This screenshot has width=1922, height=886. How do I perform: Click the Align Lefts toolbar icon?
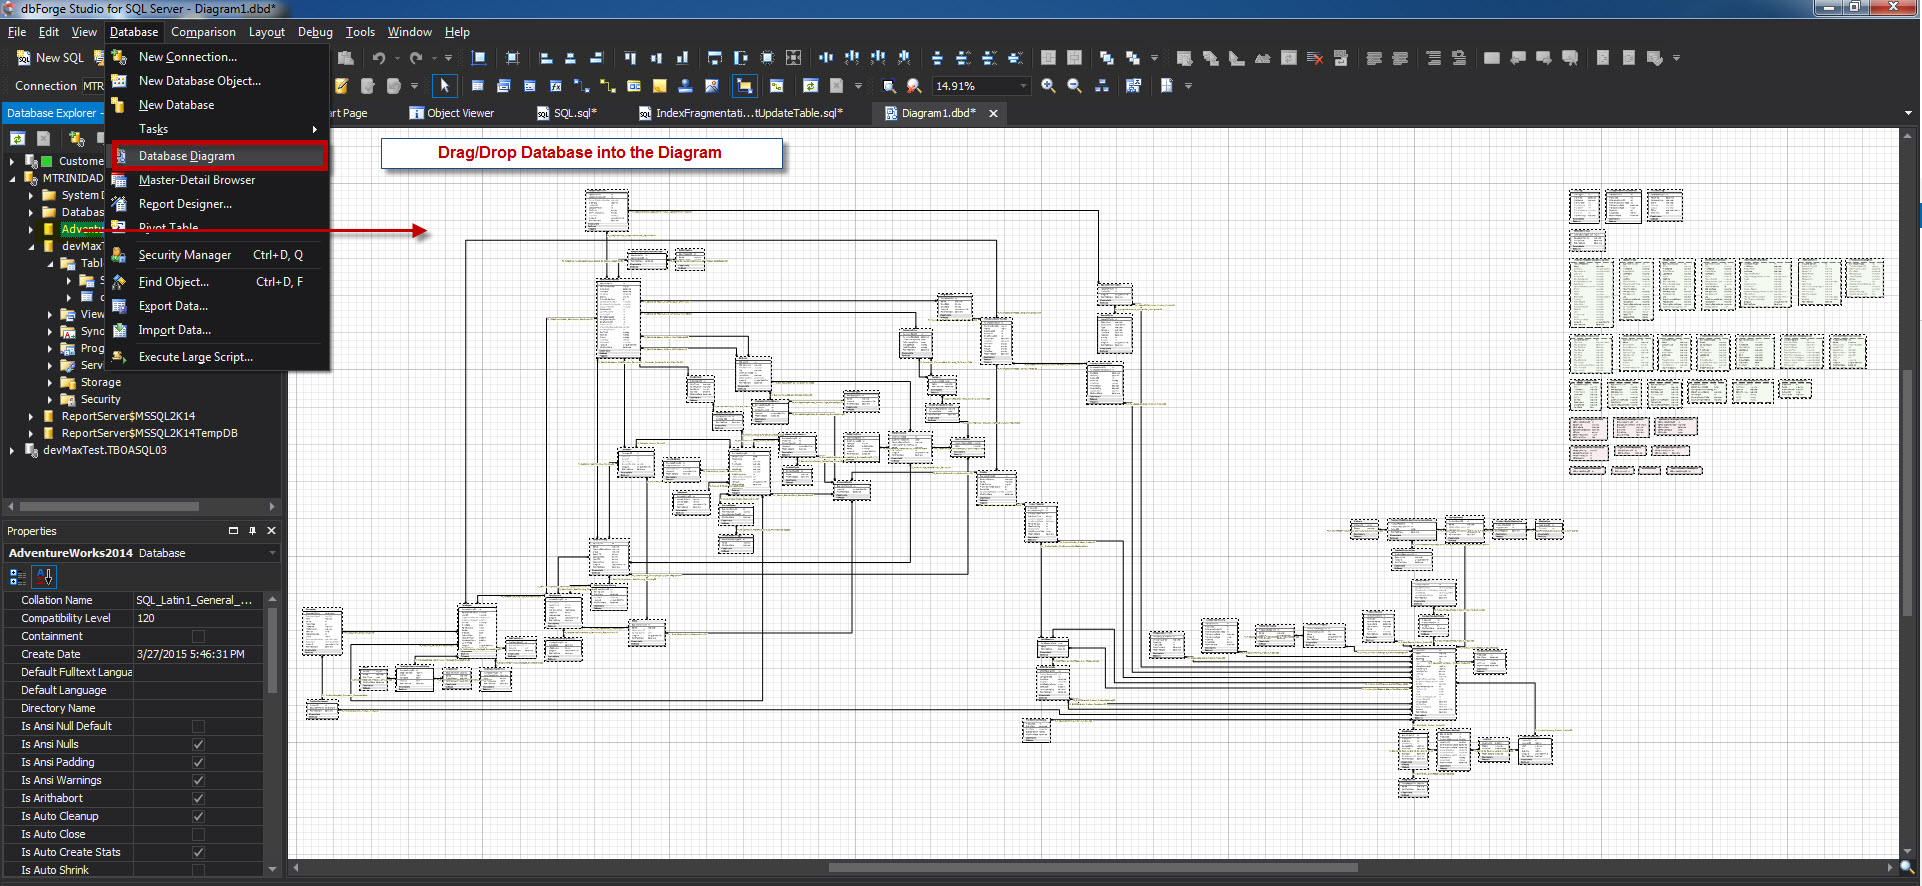point(546,58)
